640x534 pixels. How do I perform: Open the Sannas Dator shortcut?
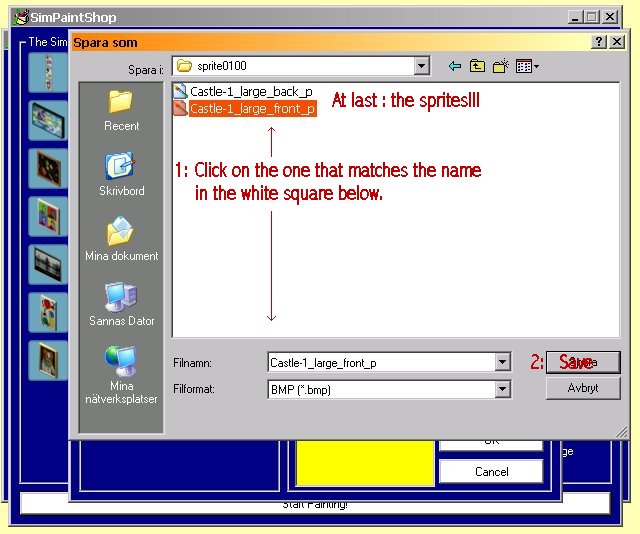(121, 304)
